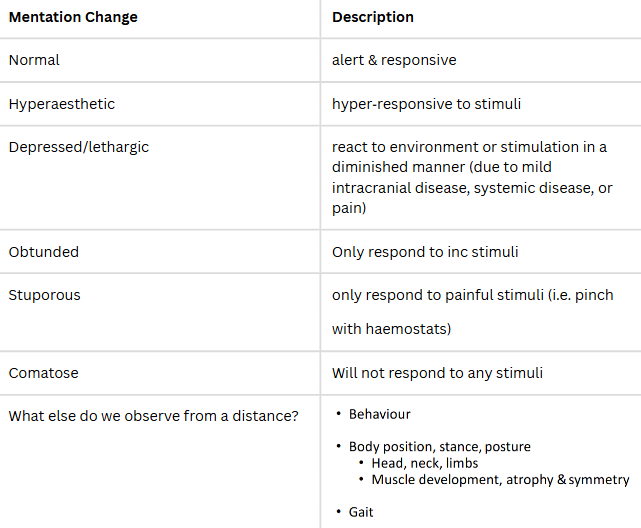Click the "Mentation Change" column header
The height and width of the screenshot is (528, 641).
73,18
